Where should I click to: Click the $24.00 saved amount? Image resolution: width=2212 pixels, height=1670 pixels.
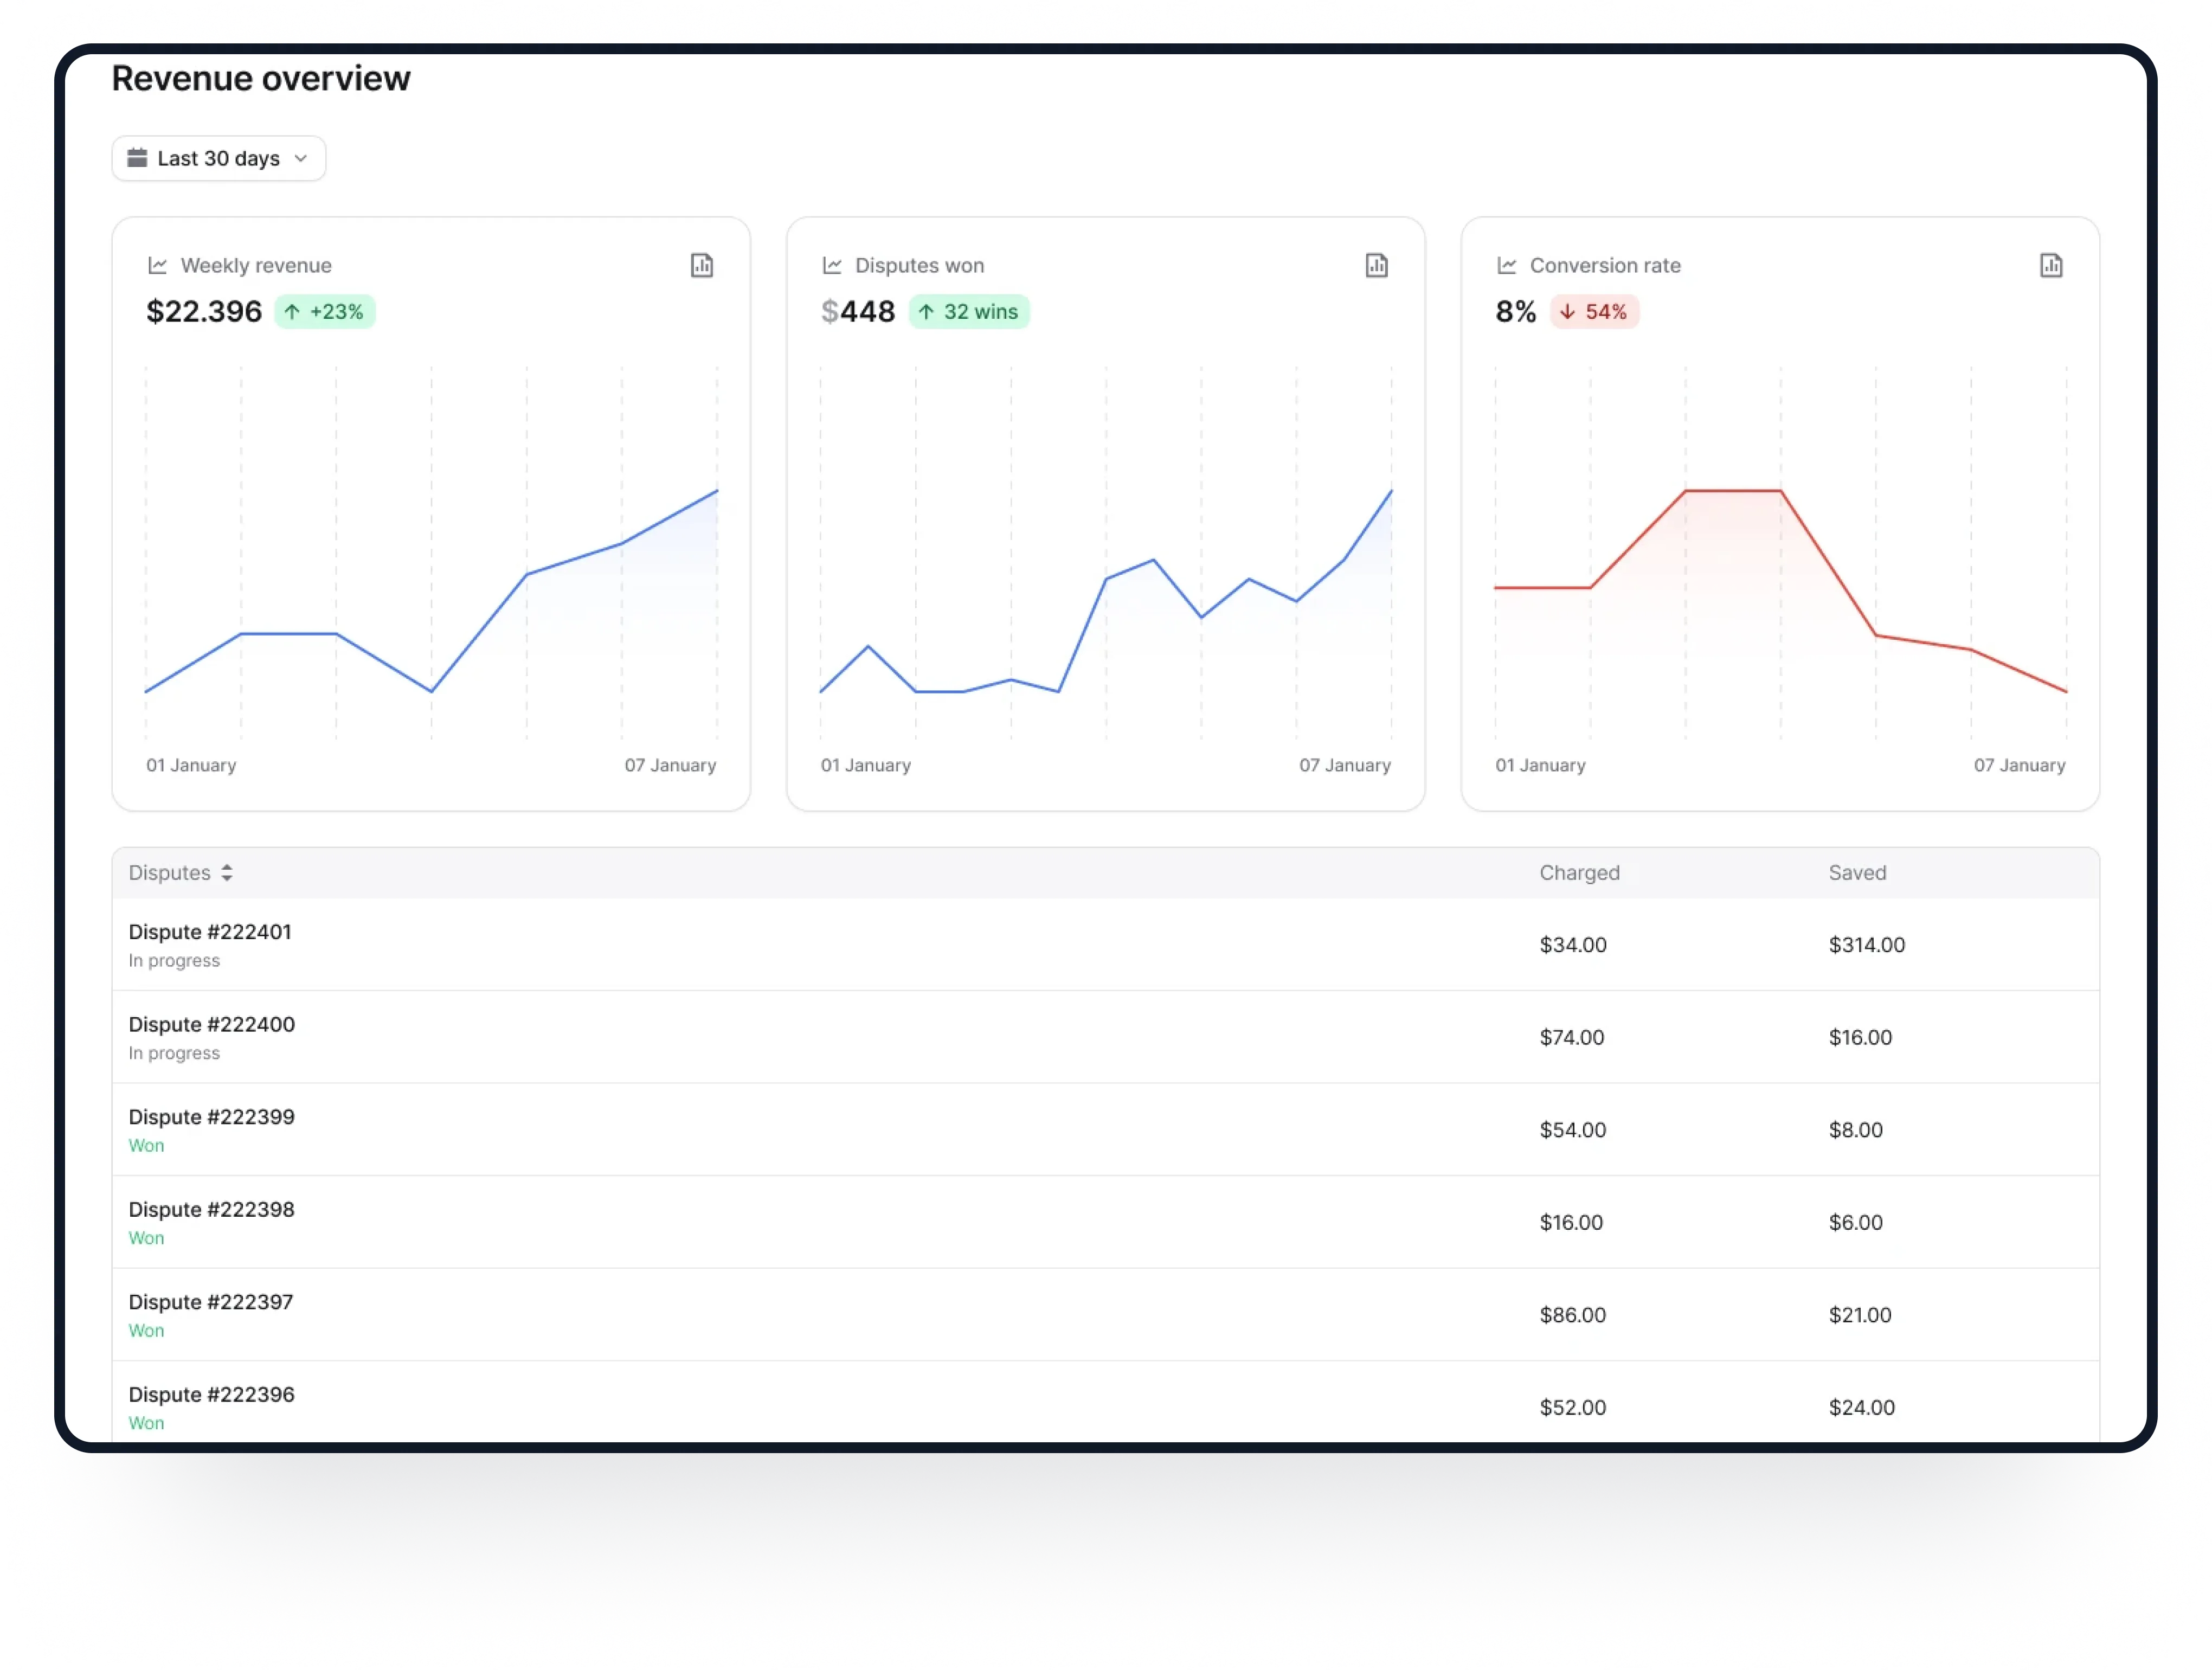pos(1861,1407)
